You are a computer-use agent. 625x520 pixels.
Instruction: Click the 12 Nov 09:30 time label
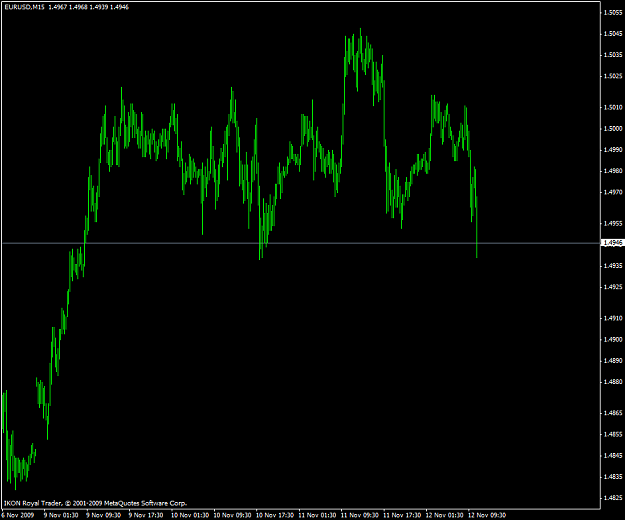click(x=487, y=515)
